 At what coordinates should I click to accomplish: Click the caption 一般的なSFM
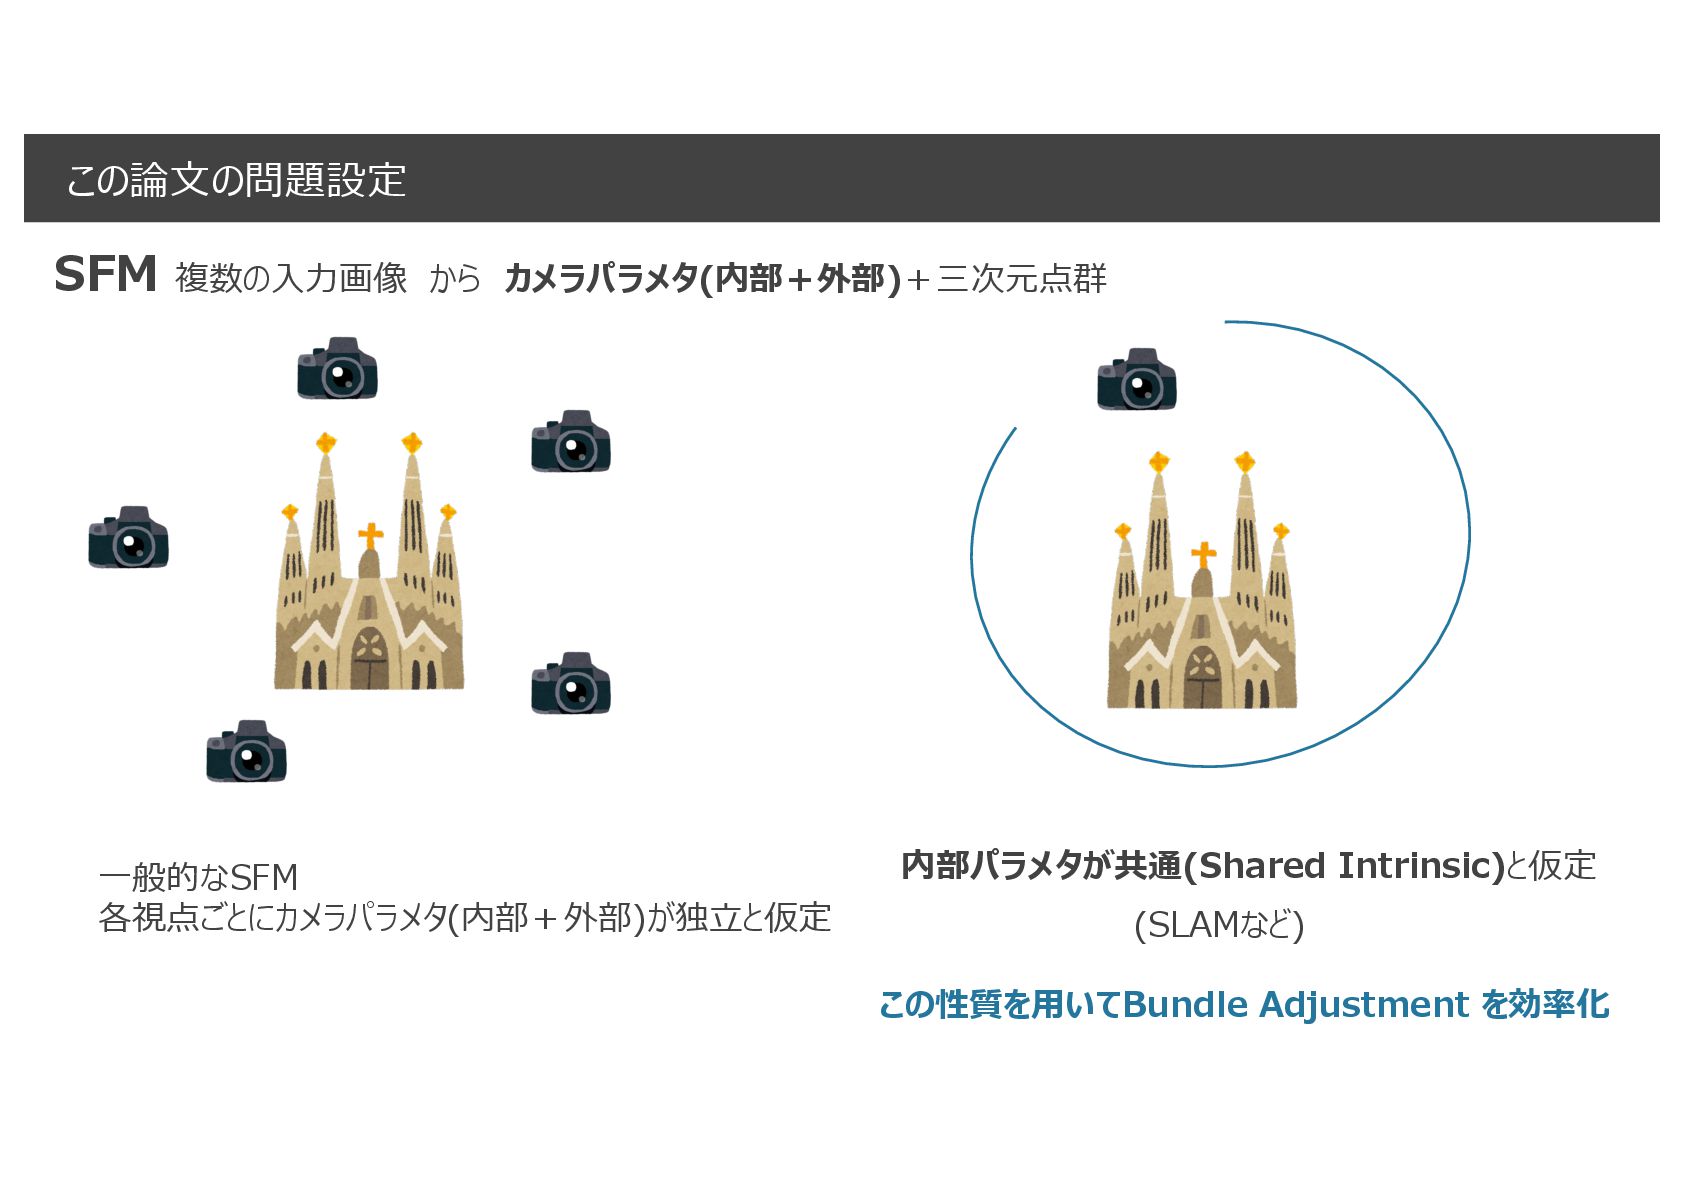coord(198,877)
